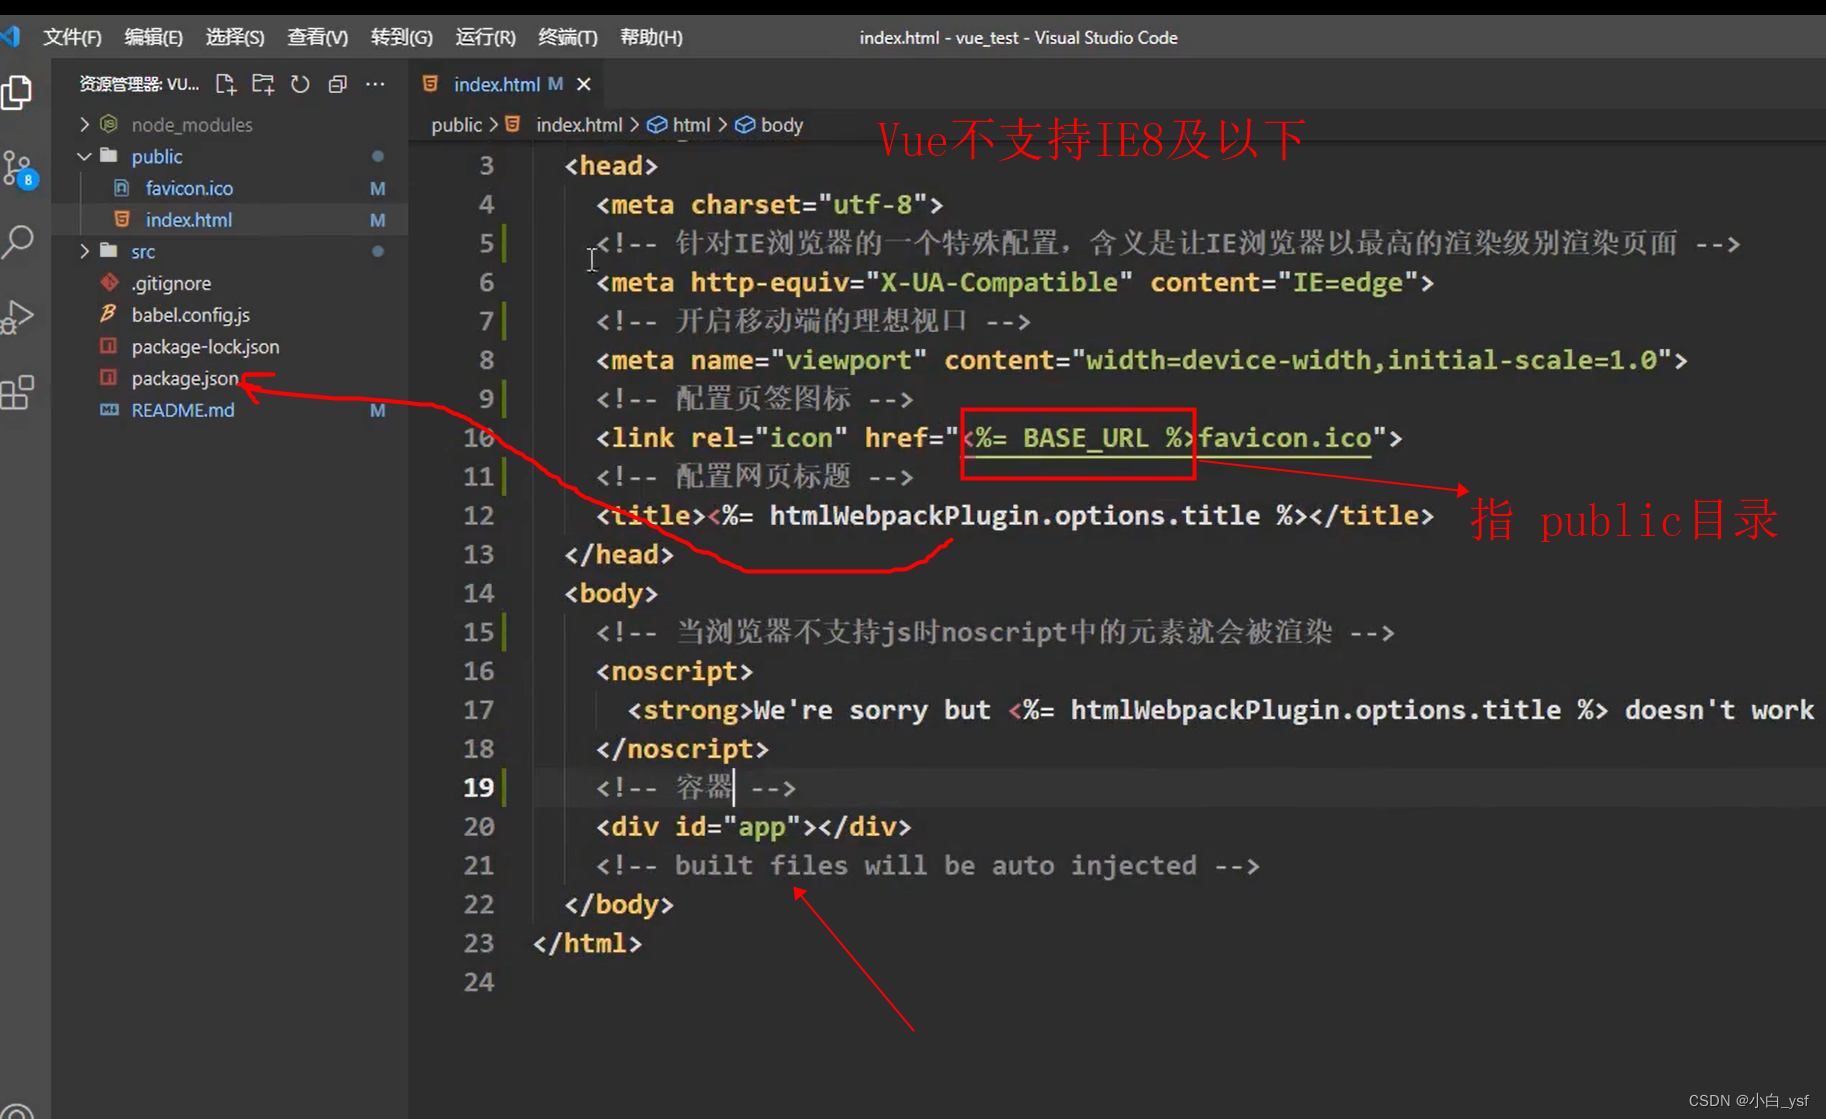Click the babel.config.js Babel icon

(x=108, y=314)
